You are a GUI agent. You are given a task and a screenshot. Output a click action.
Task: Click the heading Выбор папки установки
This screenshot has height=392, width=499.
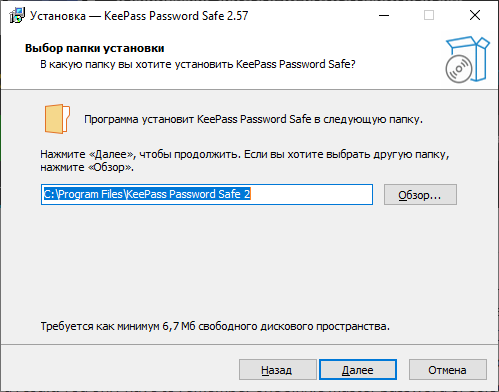[95, 48]
